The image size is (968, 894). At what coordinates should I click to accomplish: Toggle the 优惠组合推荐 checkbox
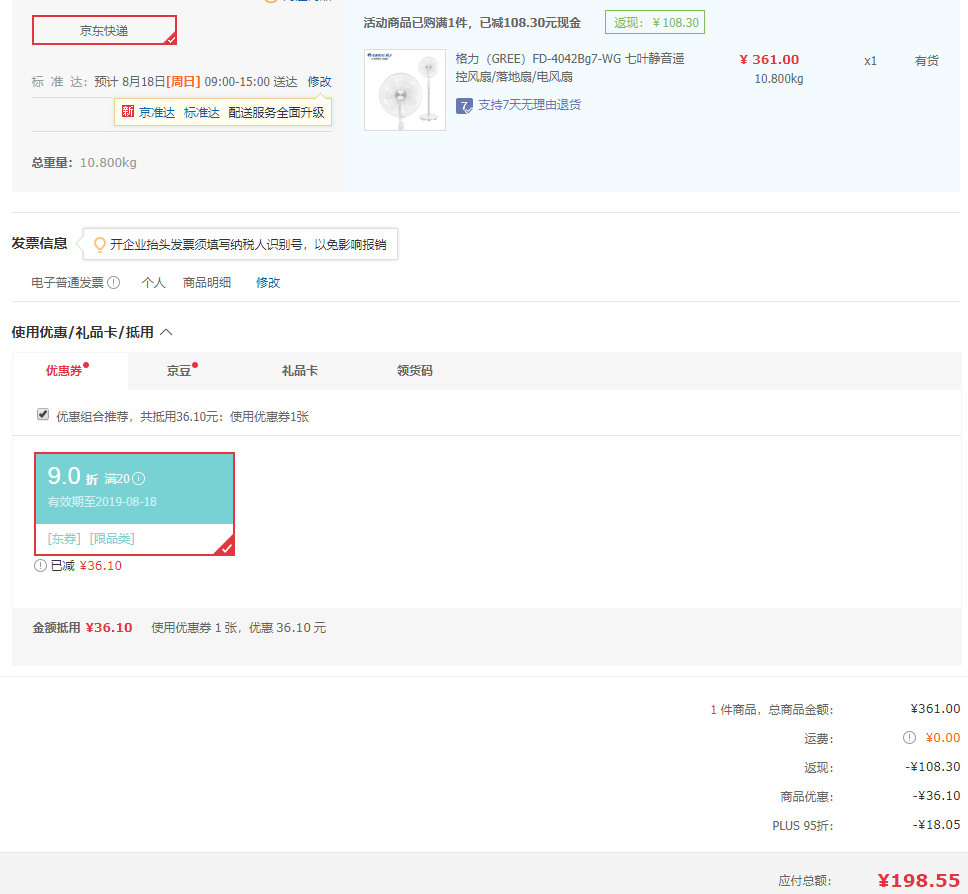[43, 414]
